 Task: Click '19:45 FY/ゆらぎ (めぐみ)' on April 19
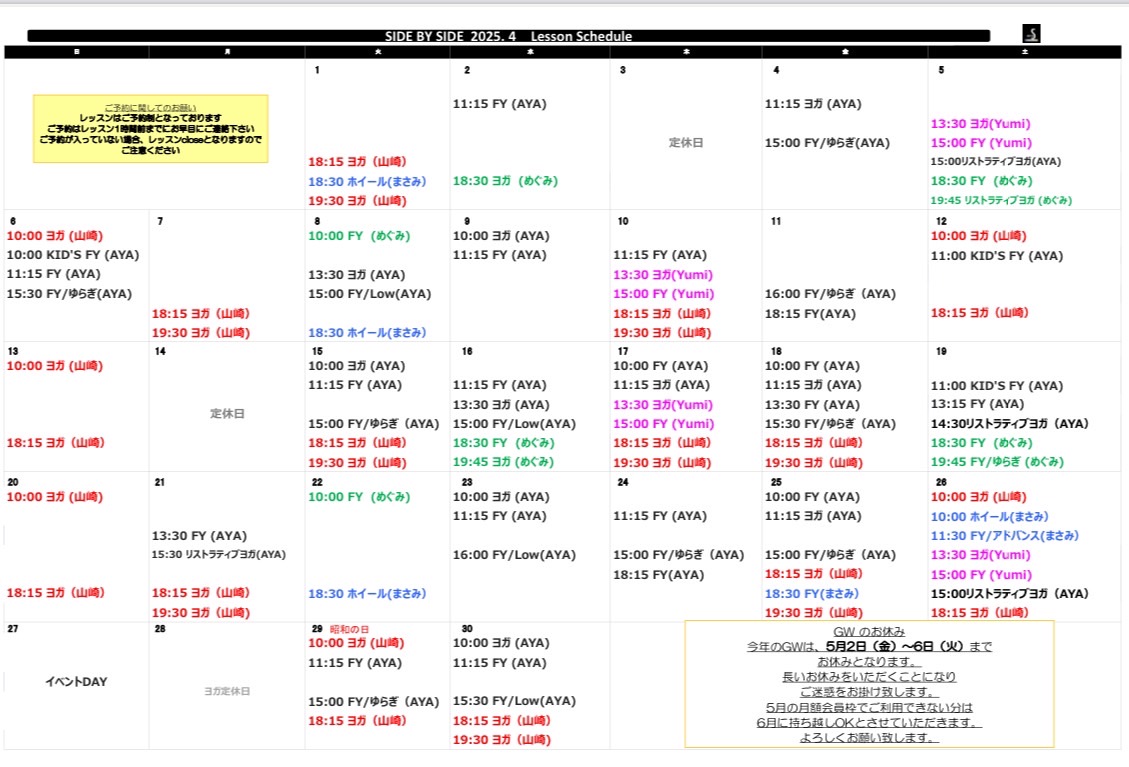pyautogui.click(x=997, y=462)
